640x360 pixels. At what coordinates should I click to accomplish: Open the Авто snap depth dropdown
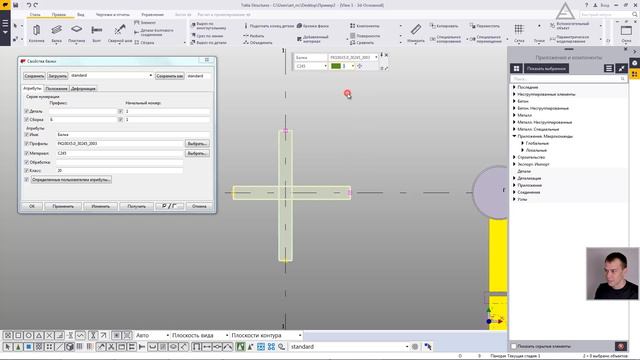pos(167,335)
